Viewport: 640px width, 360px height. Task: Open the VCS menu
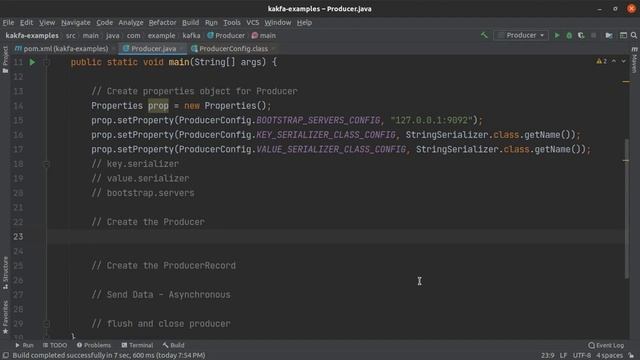(253, 22)
